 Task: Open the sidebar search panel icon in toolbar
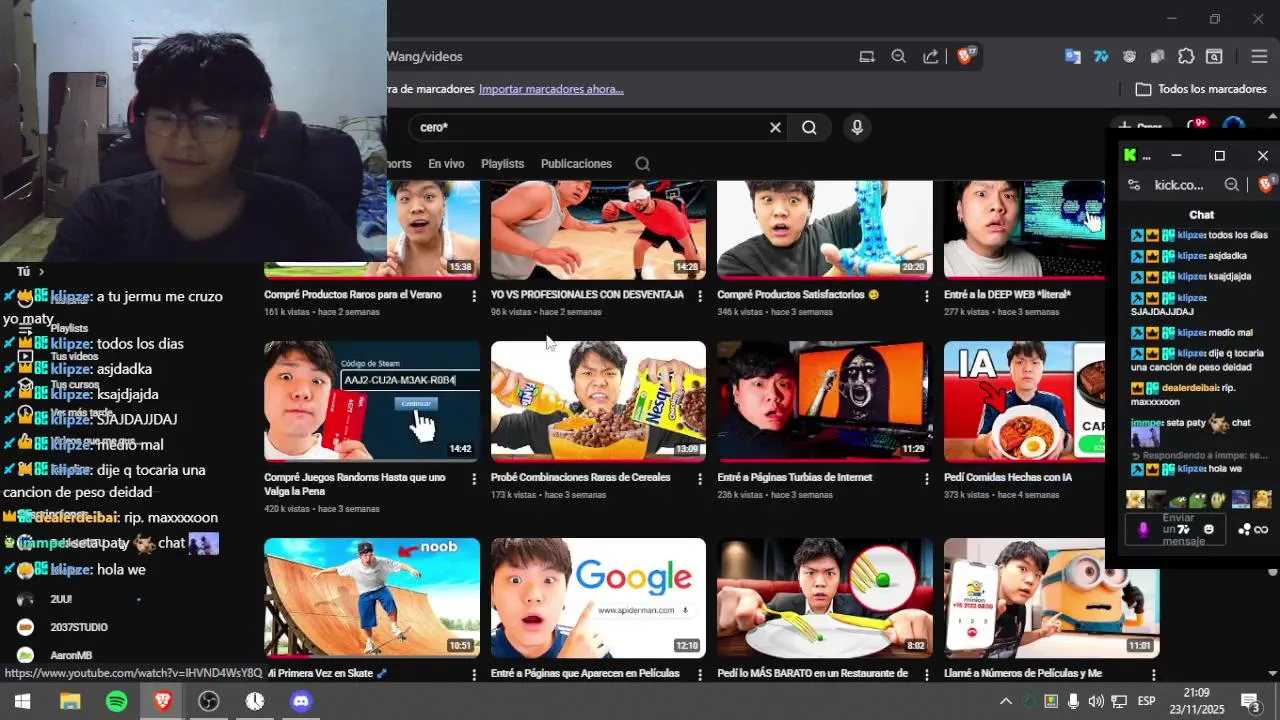[1214, 57]
